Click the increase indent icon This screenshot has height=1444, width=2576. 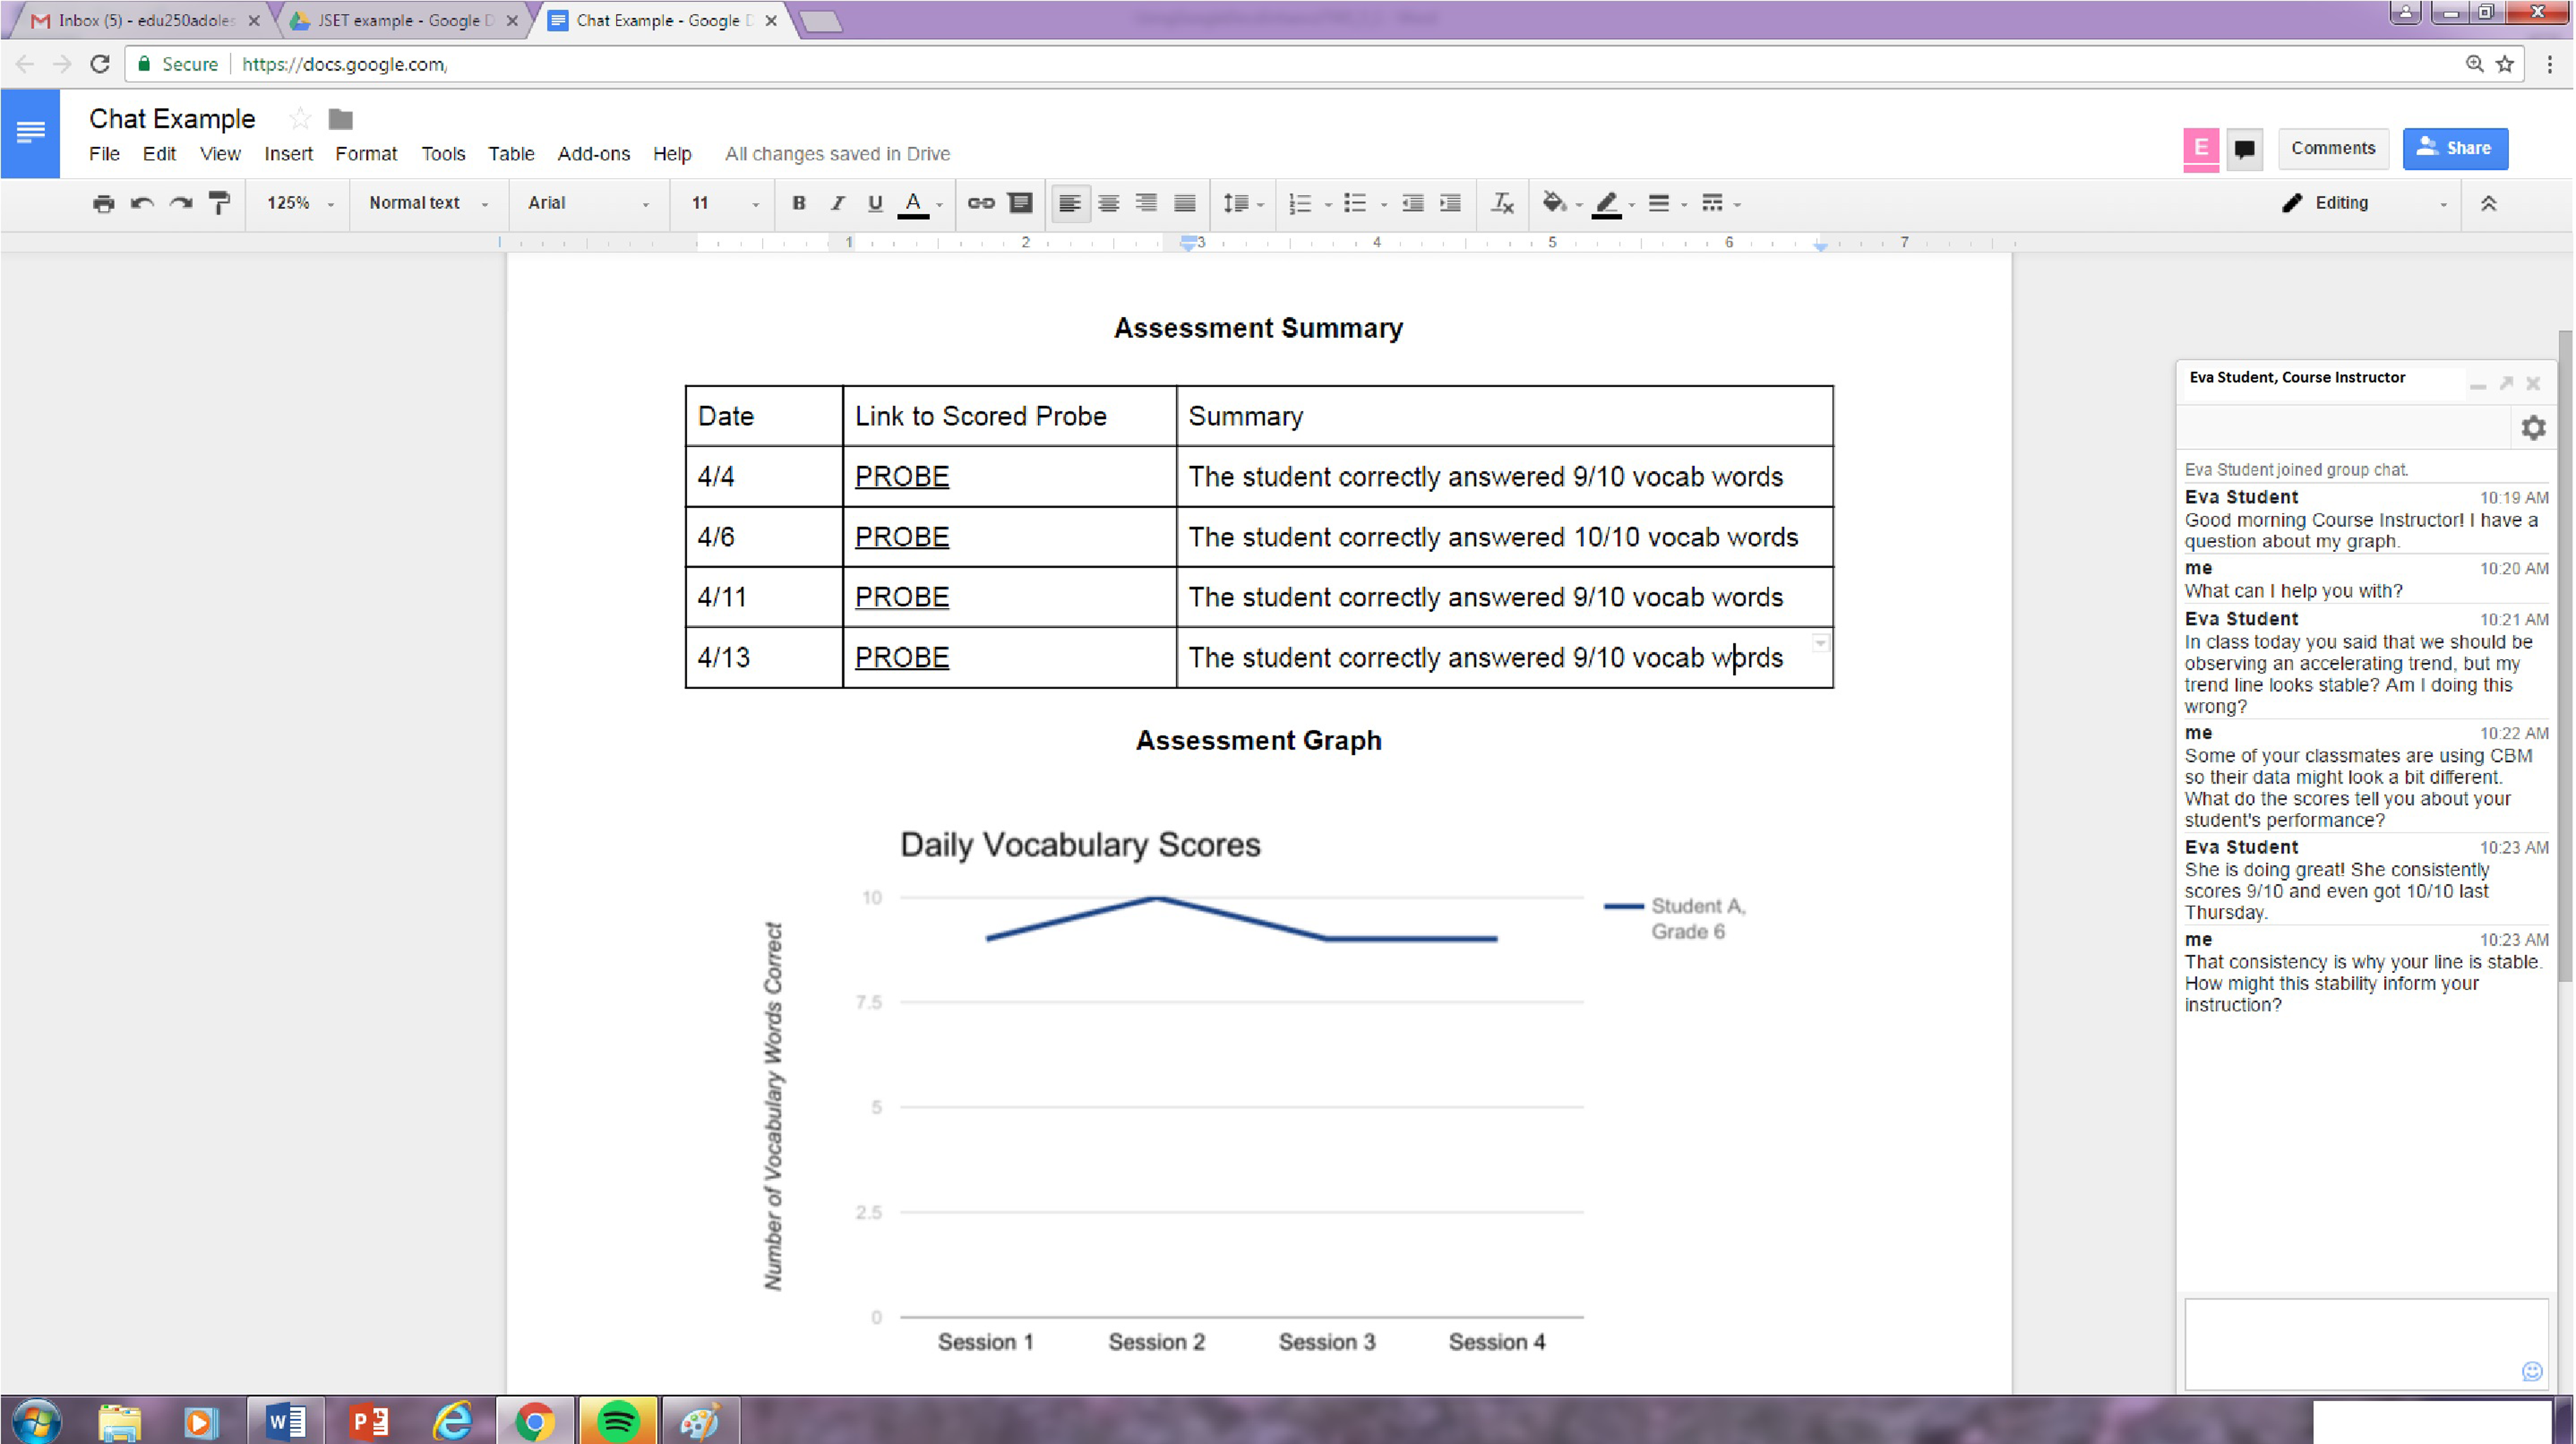pyautogui.click(x=1450, y=203)
